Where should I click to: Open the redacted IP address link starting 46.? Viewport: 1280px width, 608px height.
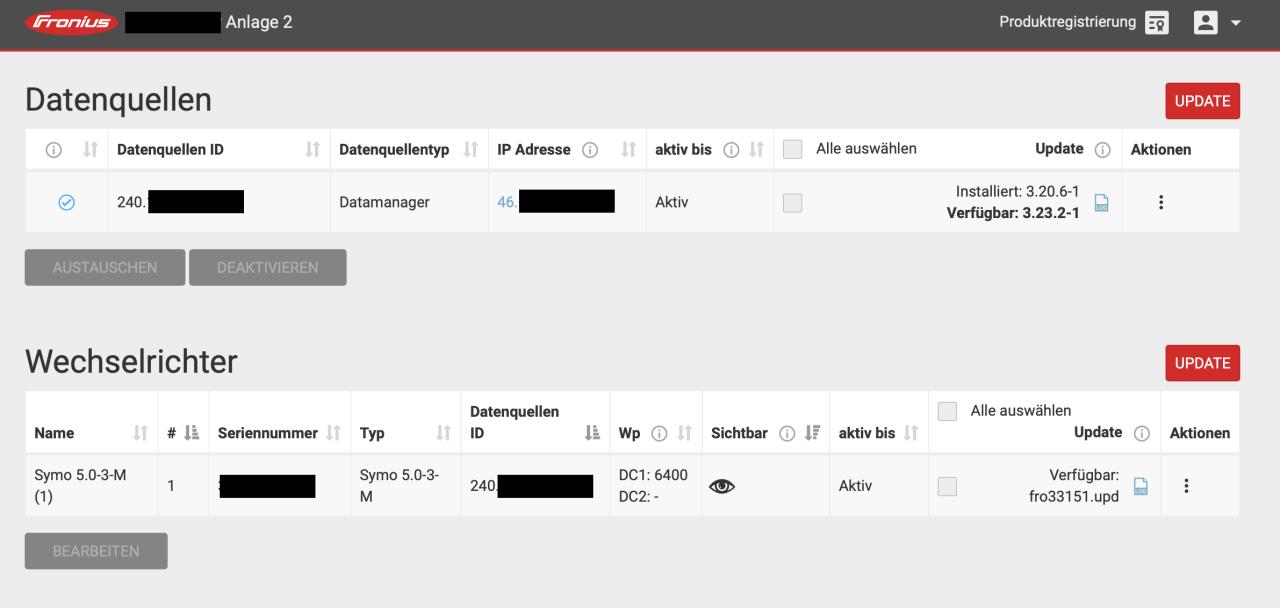coord(555,202)
